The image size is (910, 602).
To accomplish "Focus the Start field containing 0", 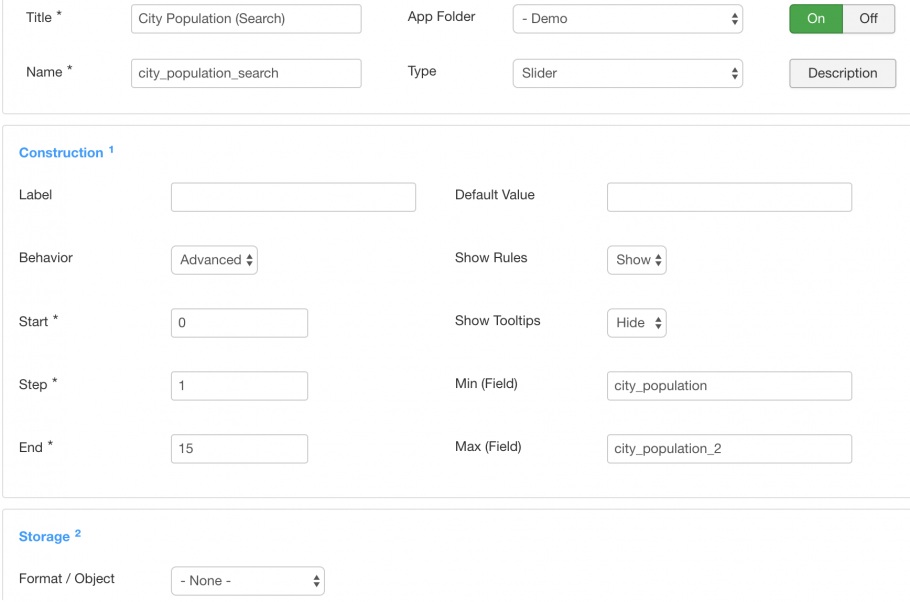I will (x=239, y=323).
